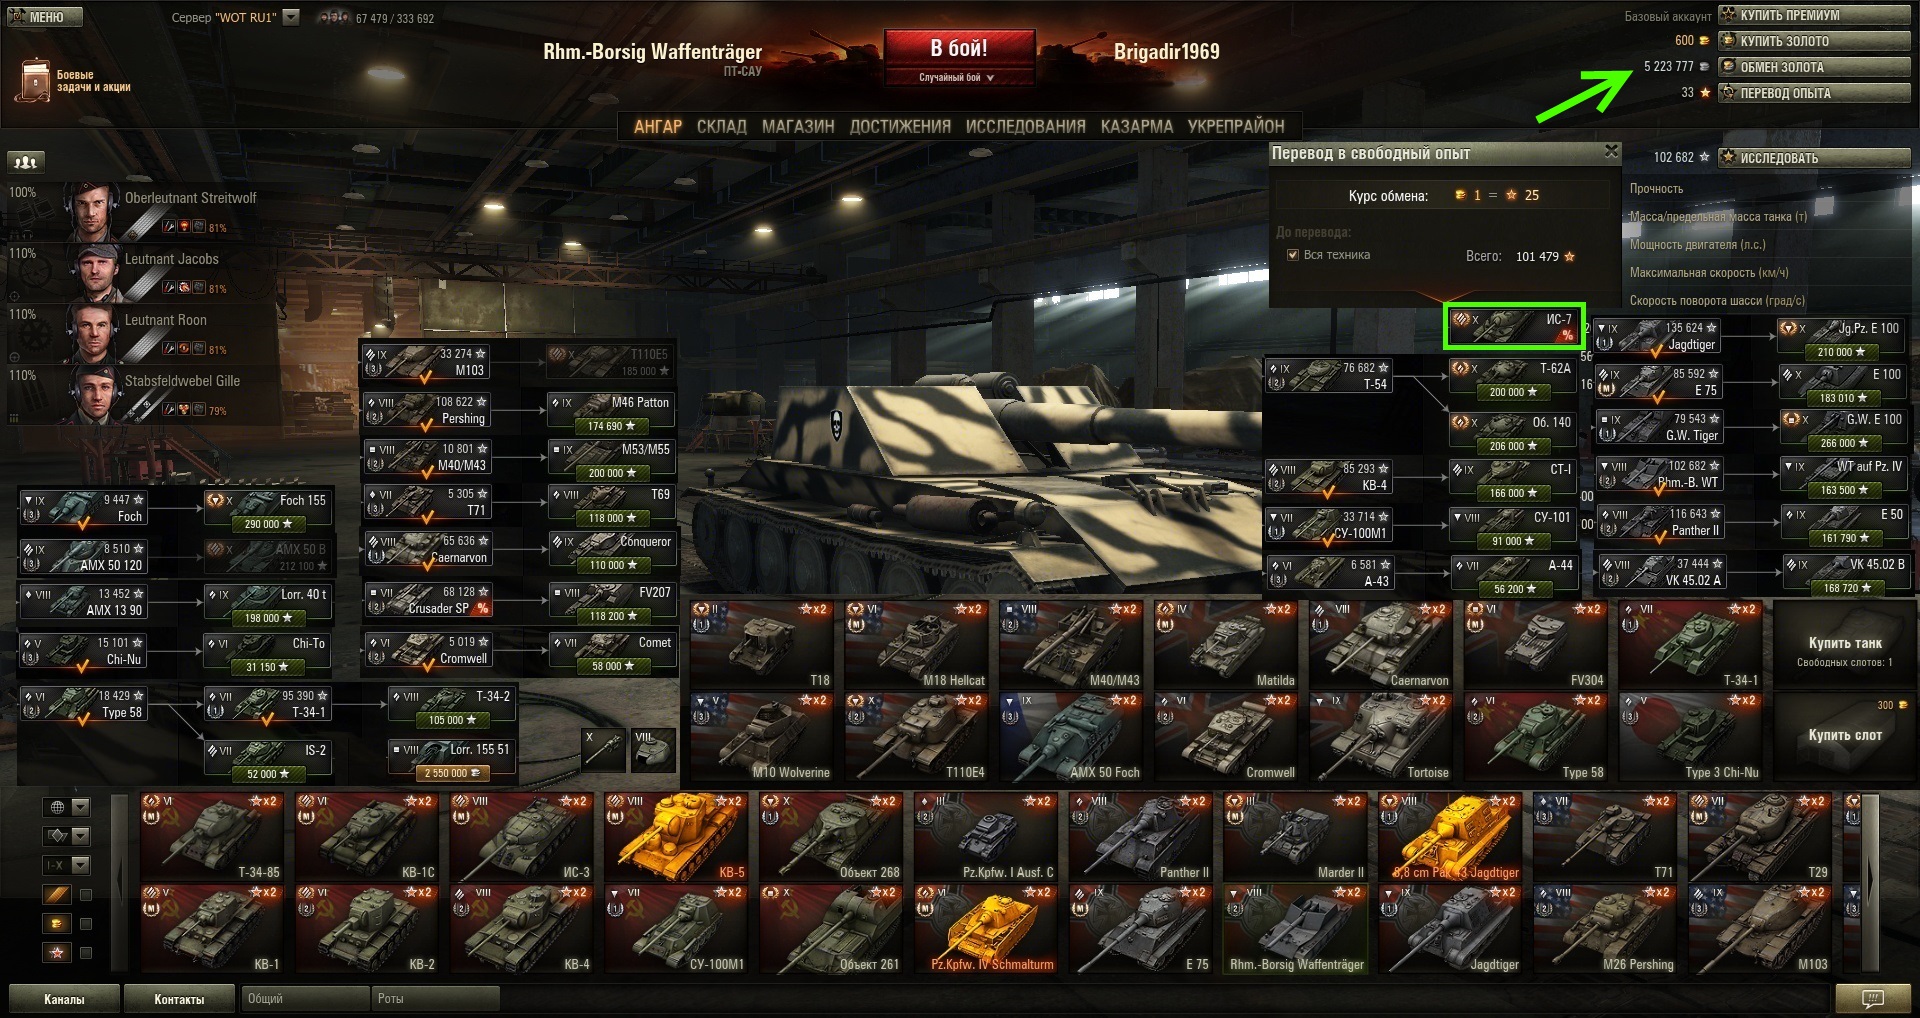Select the КВ-5 tank thumbnail in carousel
Image resolution: width=1920 pixels, height=1018 pixels.
[x=676, y=837]
